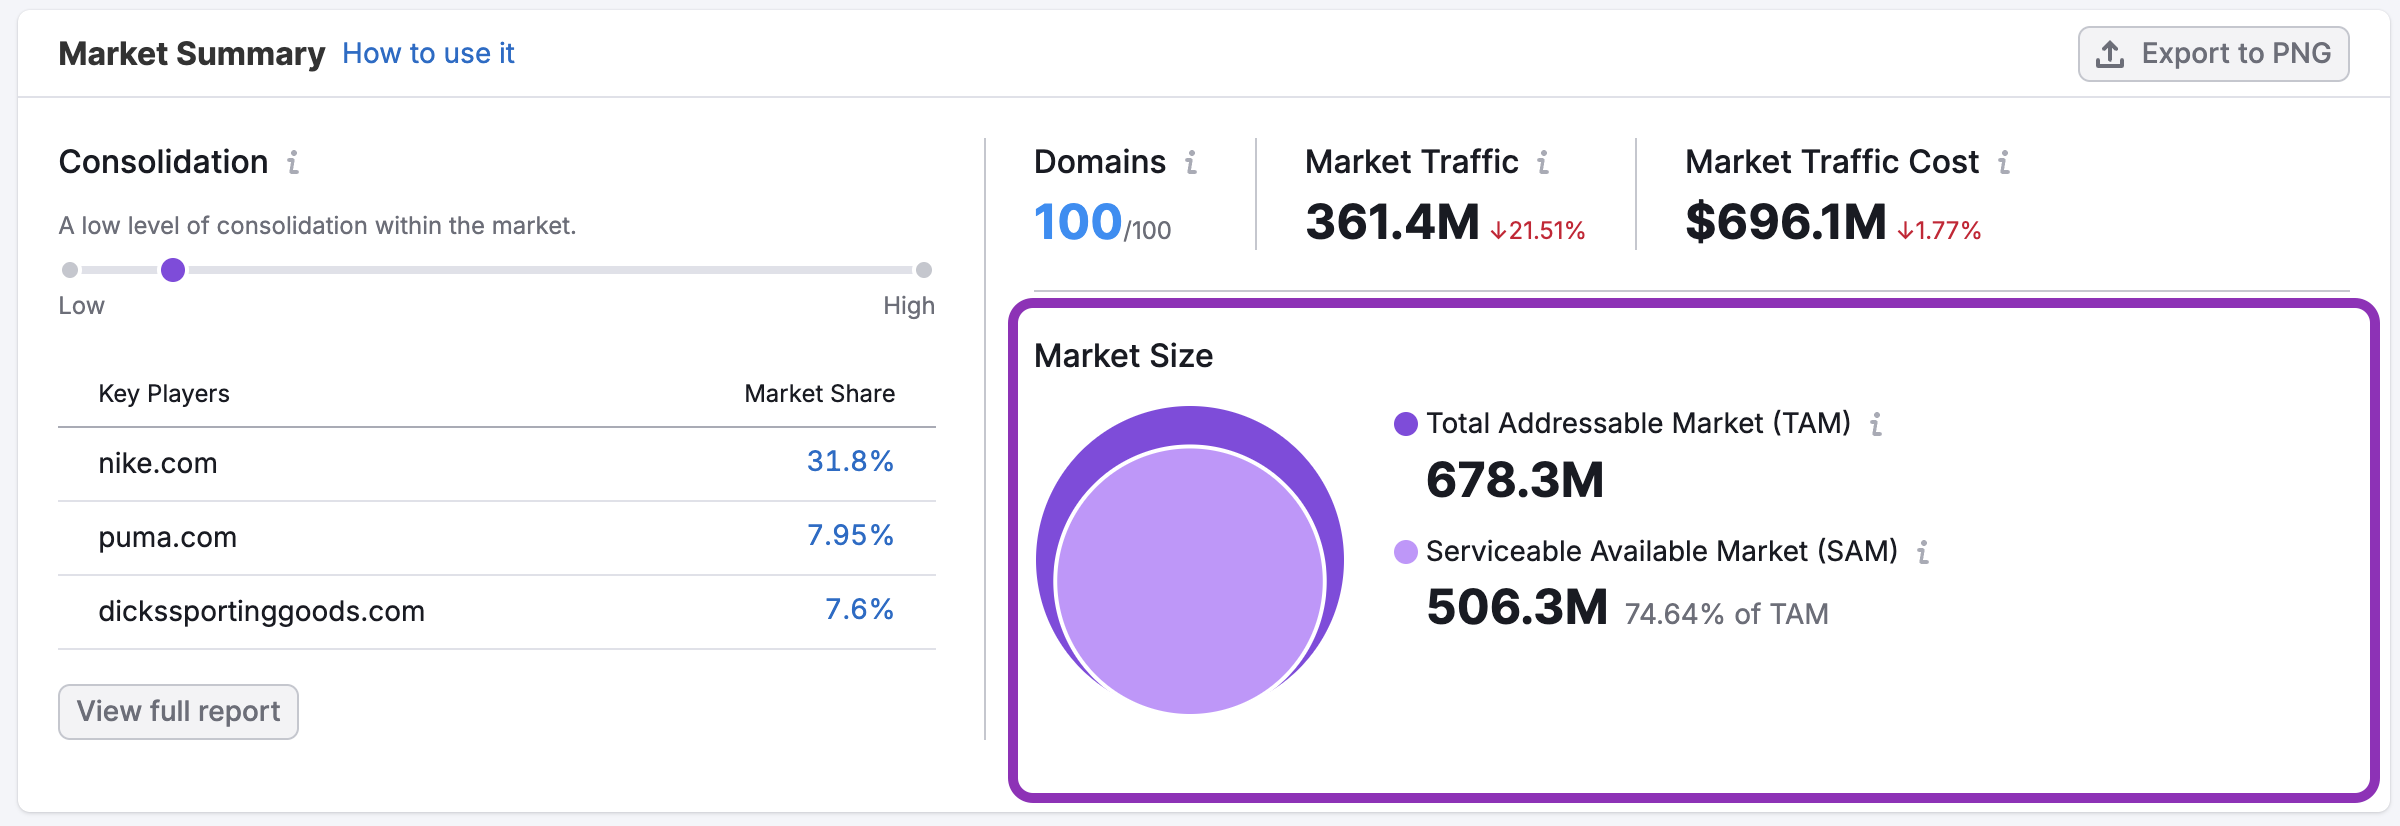This screenshot has width=2400, height=826.
Task: Click puma.com's 7.95% market share
Action: 849,536
